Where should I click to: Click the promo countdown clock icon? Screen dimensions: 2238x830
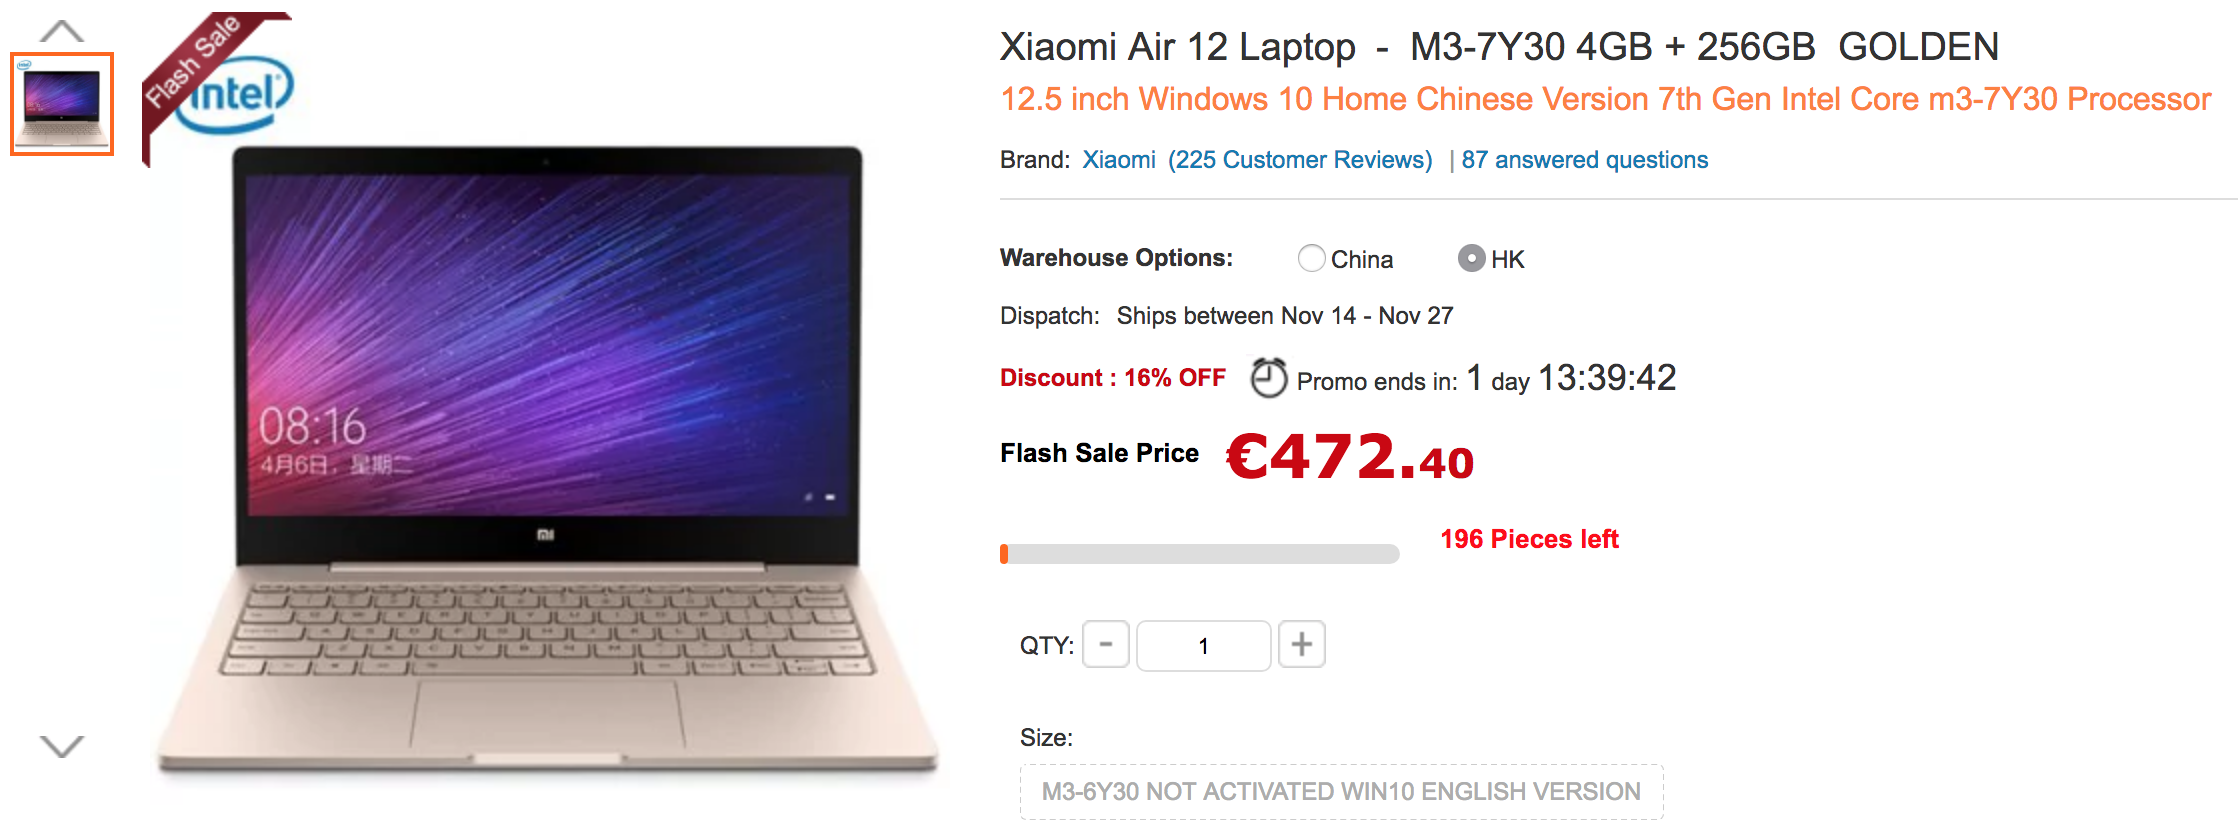pyautogui.click(x=1269, y=378)
